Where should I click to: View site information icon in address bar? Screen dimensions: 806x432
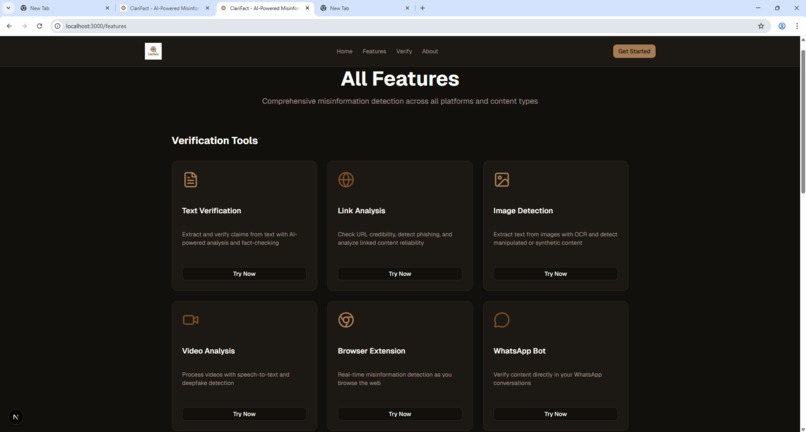(x=58, y=26)
